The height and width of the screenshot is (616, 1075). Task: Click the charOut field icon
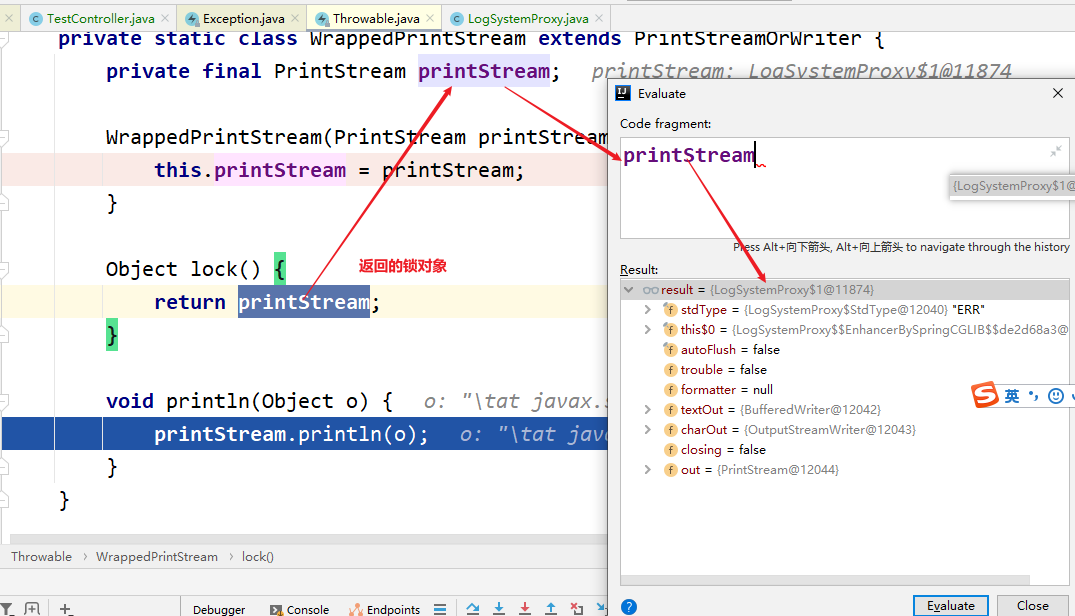click(x=670, y=430)
